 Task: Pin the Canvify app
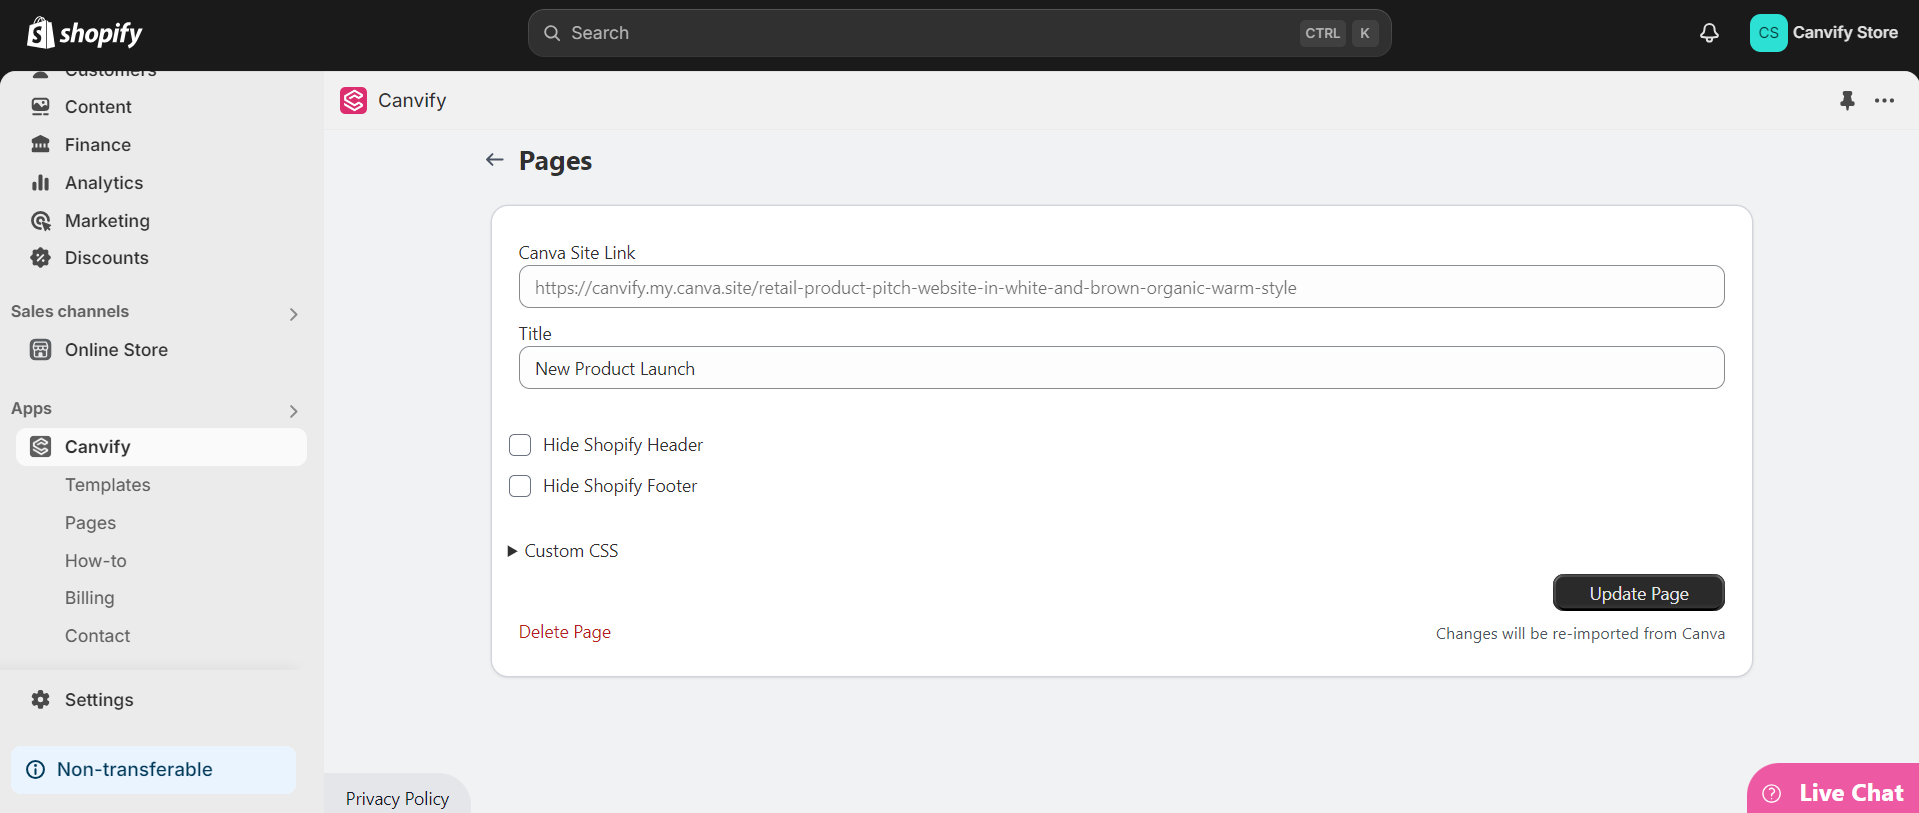[1847, 100]
